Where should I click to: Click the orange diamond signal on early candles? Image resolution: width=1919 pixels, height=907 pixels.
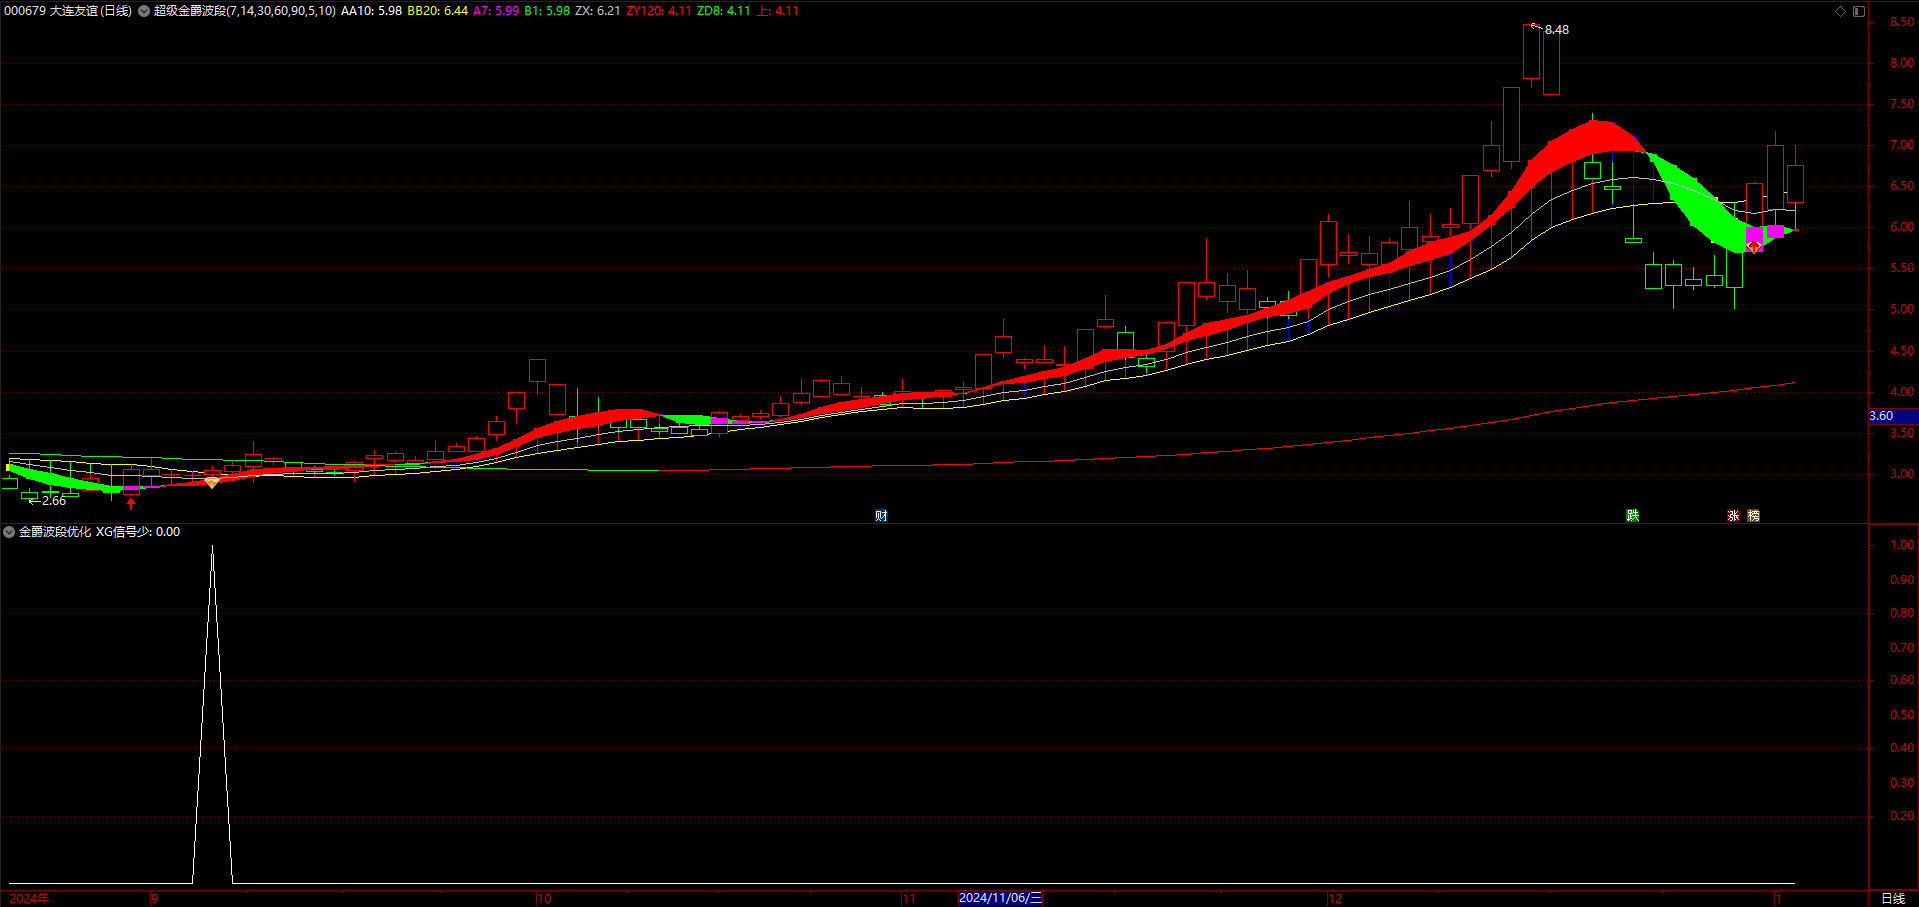coord(212,483)
